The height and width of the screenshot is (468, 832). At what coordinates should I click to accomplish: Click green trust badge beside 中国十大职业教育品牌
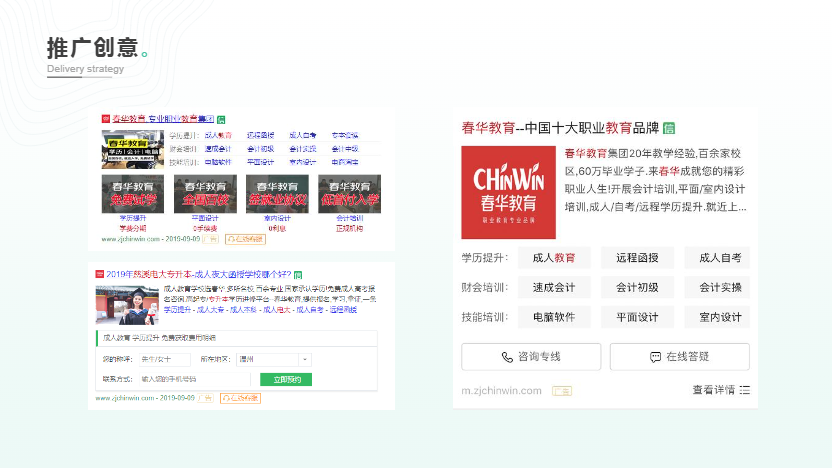(x=669, y=128)
